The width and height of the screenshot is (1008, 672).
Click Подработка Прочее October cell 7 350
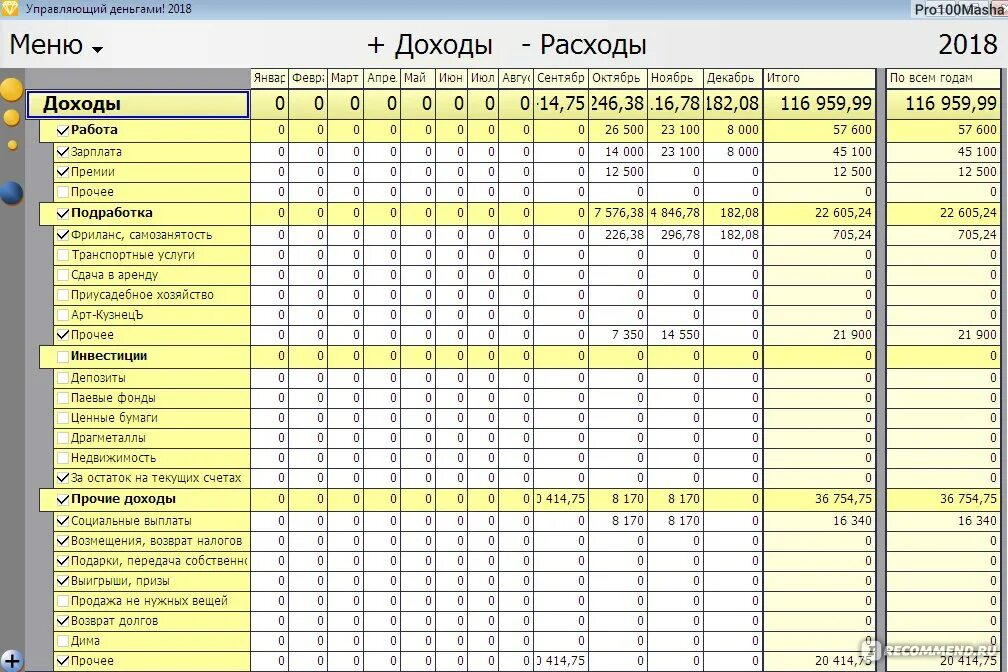[618, 334]
